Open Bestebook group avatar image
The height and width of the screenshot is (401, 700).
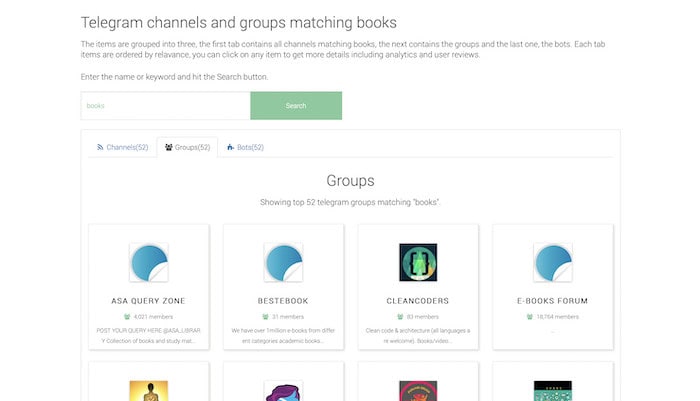pyautogui.click(x=283, y=263)
